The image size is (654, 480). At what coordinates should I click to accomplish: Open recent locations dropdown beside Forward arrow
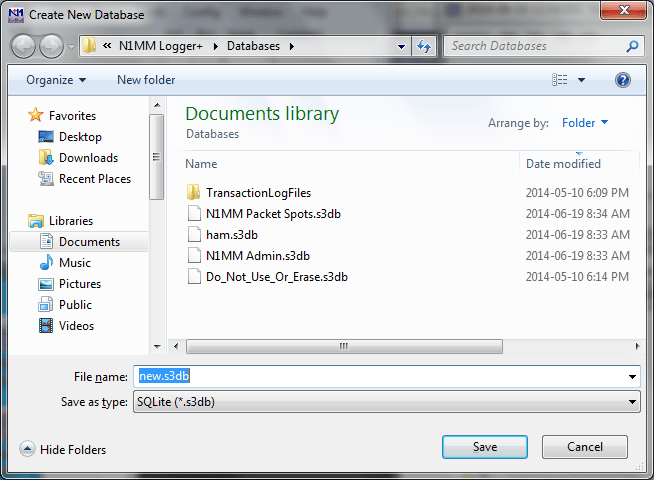[71, 46]
